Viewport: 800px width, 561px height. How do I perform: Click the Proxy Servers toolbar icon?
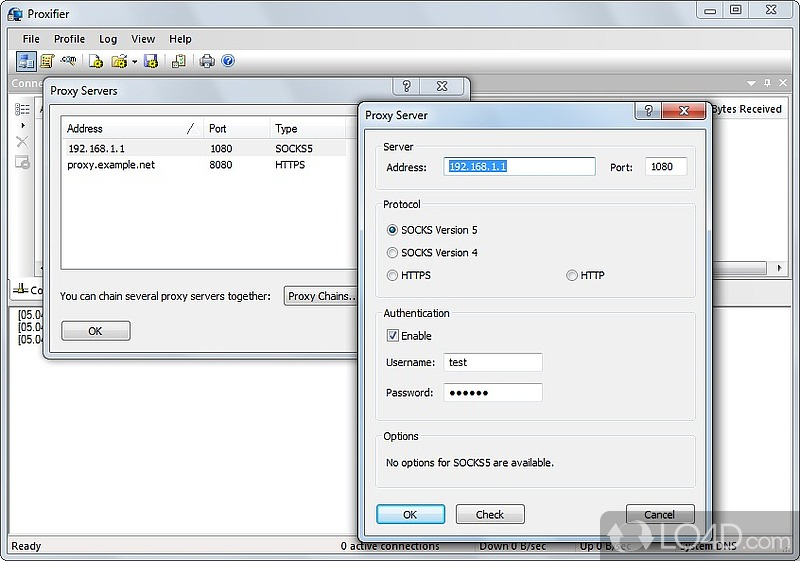click(25, 62)
